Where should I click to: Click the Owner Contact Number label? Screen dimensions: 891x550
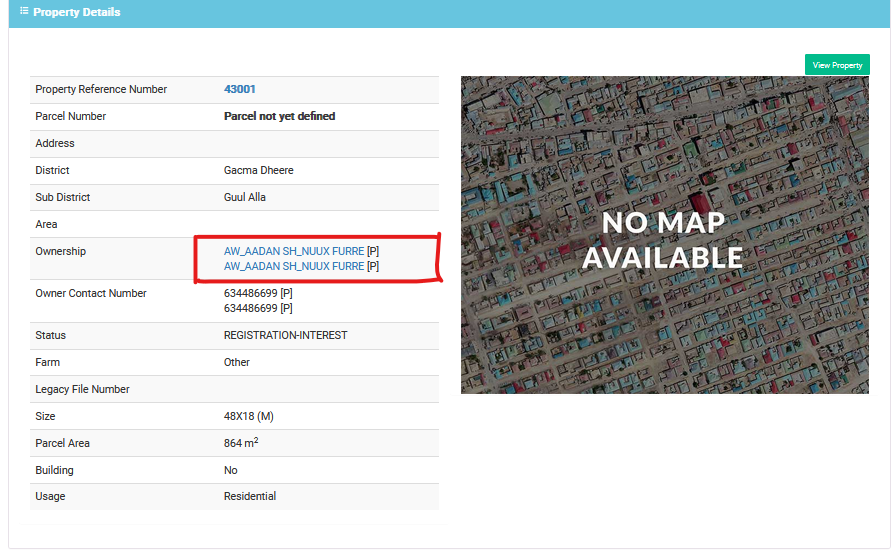(x=91, y=293)
